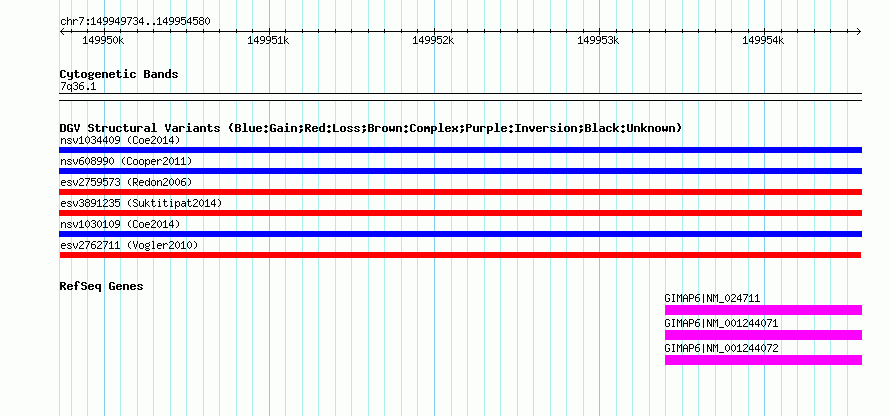This screenshot has width=890, height=416.
Task: Click the esv3891235 (Suktitipat2014) red loss bar
Action: pos(460,213)
